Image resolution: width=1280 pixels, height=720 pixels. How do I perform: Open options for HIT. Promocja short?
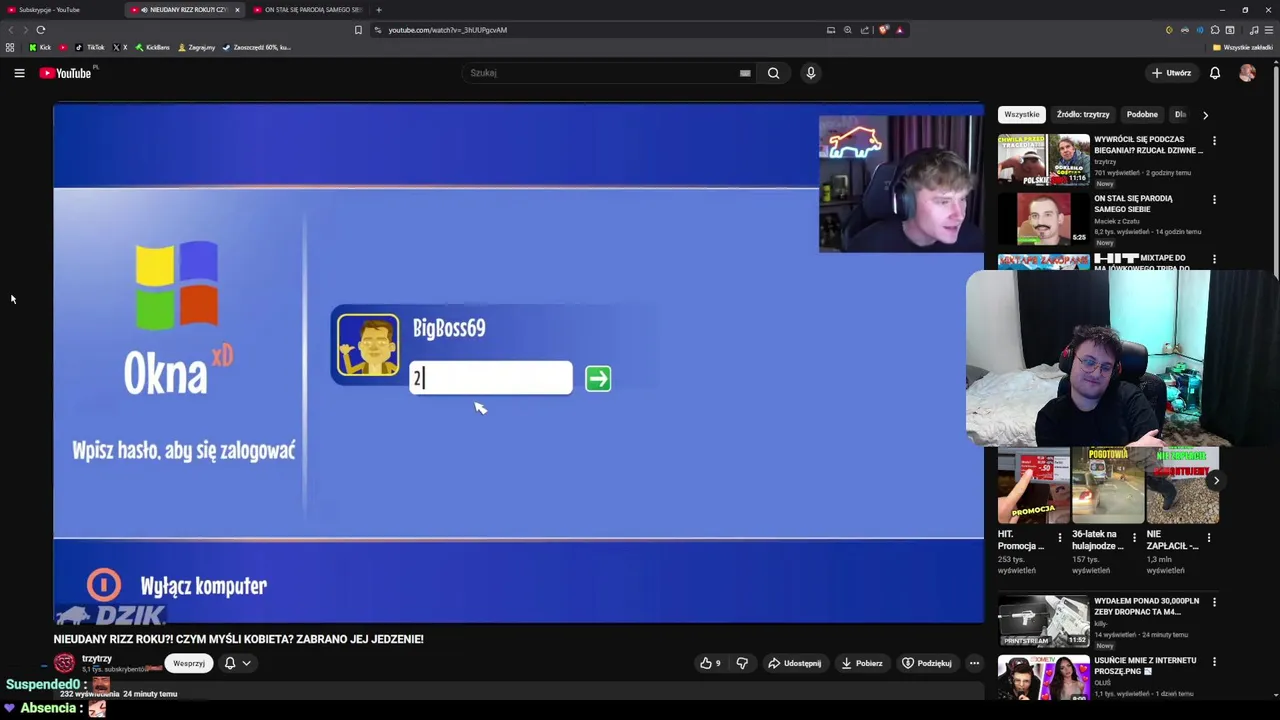(x=1060, y=537)
